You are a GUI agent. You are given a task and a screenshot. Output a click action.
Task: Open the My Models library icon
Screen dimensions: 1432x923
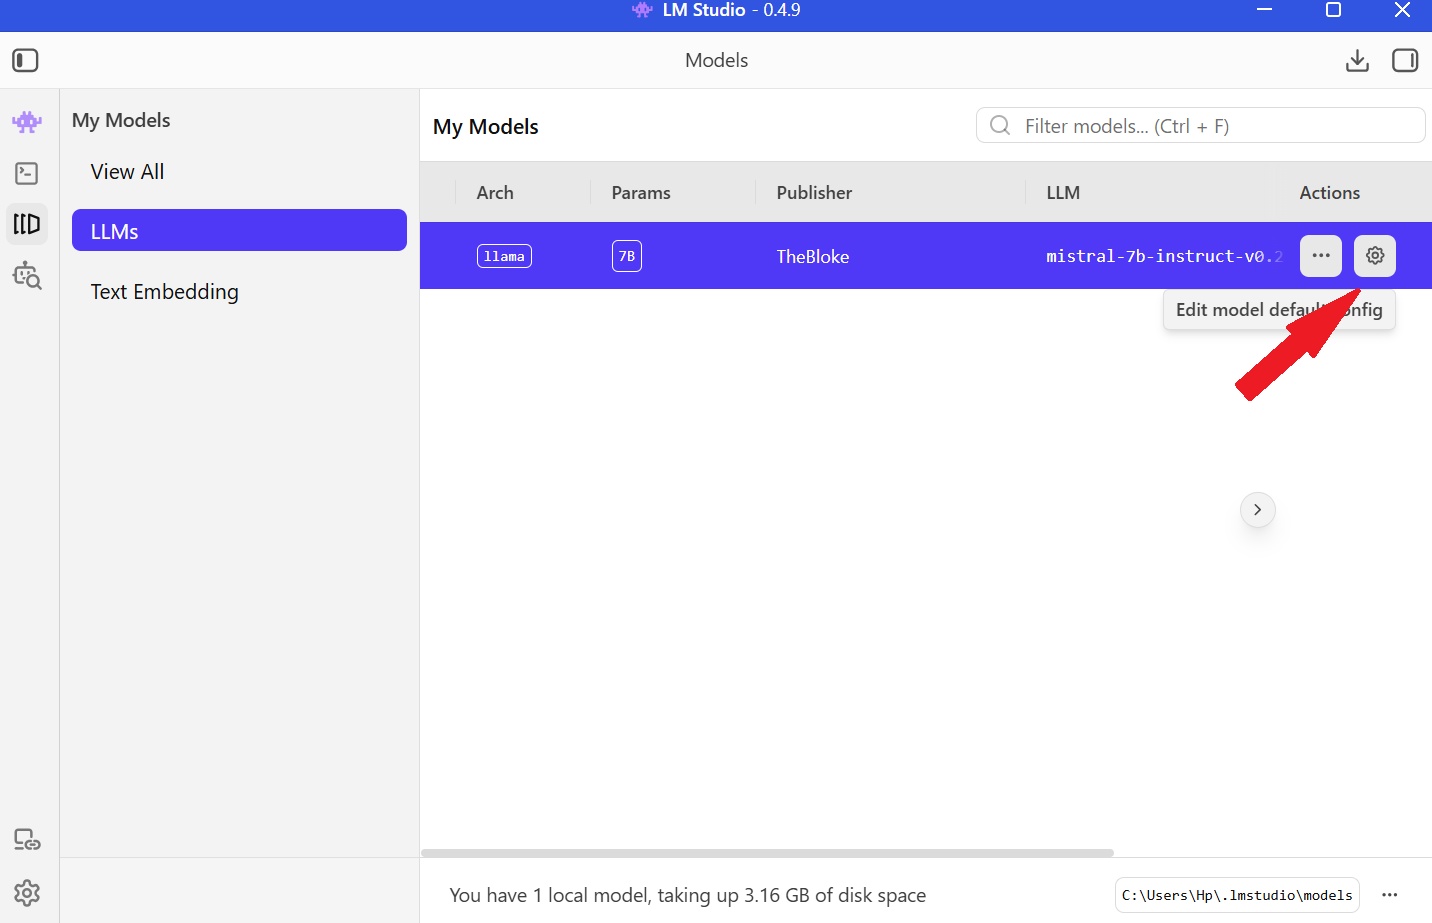point(27,224)
